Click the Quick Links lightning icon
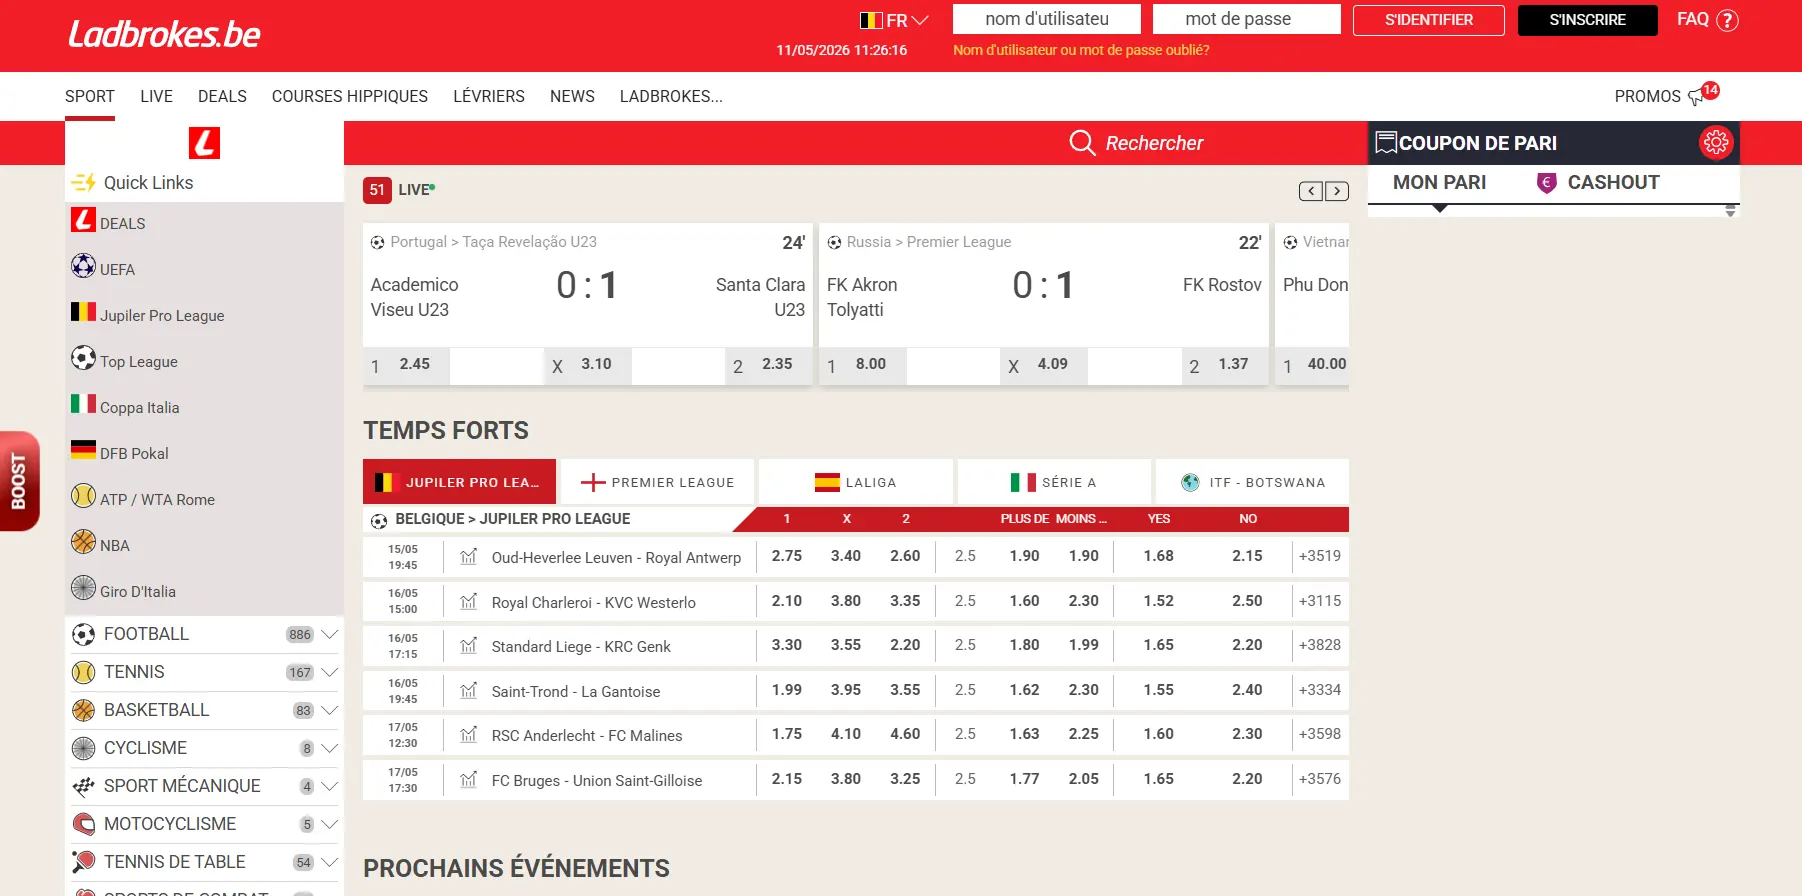The height and width of the screenshot is (896, 1802). (x=84, y=182)
